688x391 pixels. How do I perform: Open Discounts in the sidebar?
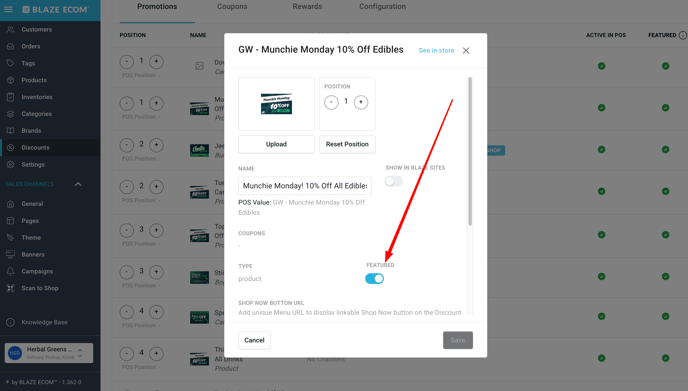pos(35,147)
